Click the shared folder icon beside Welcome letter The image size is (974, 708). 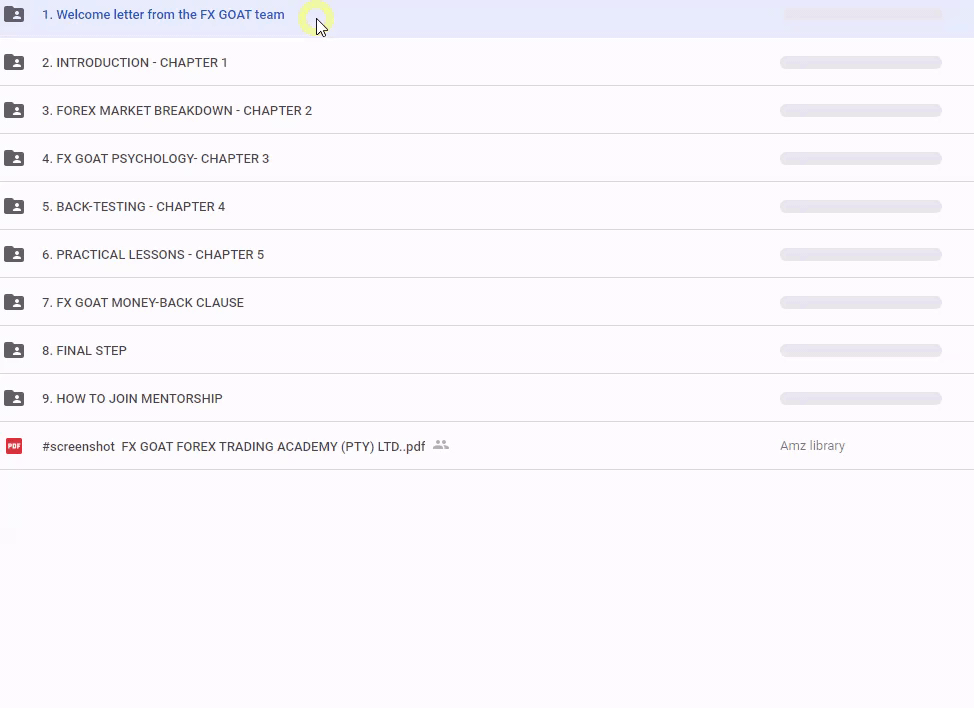click(14, 15)
